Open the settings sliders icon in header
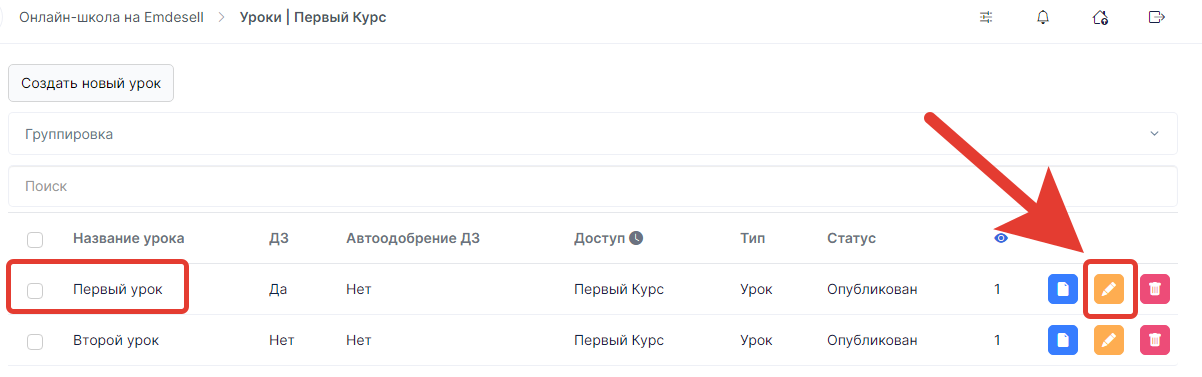The image size is (1202, 377). click(987, 17)
